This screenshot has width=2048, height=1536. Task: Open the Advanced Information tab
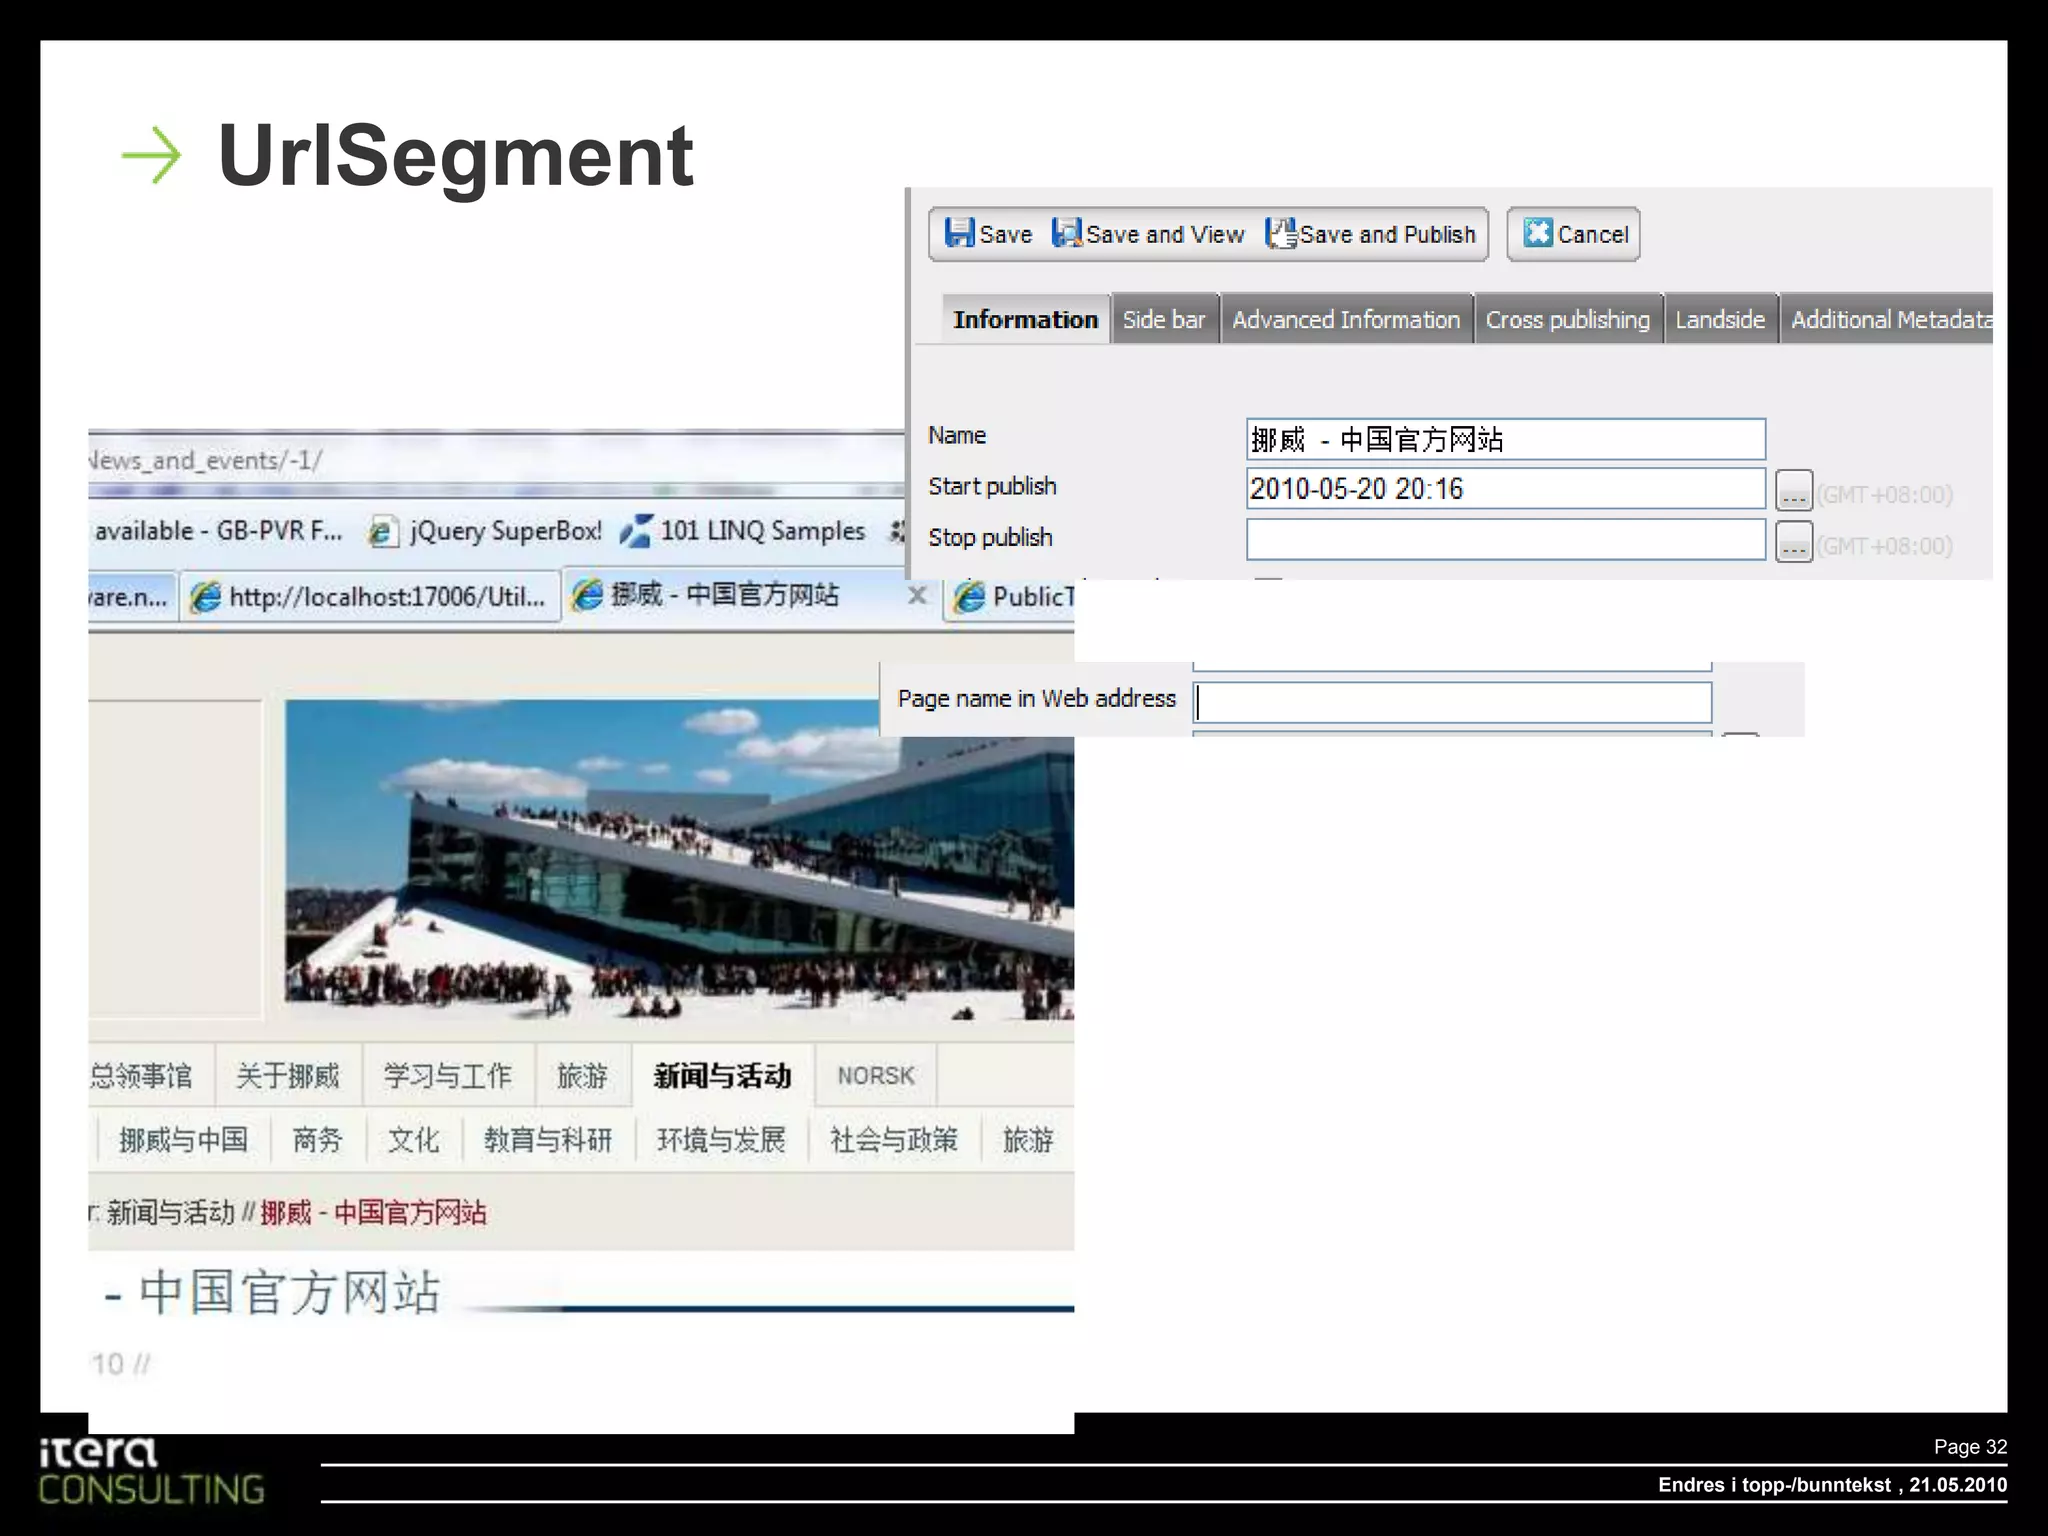[x=1345, y=320]
